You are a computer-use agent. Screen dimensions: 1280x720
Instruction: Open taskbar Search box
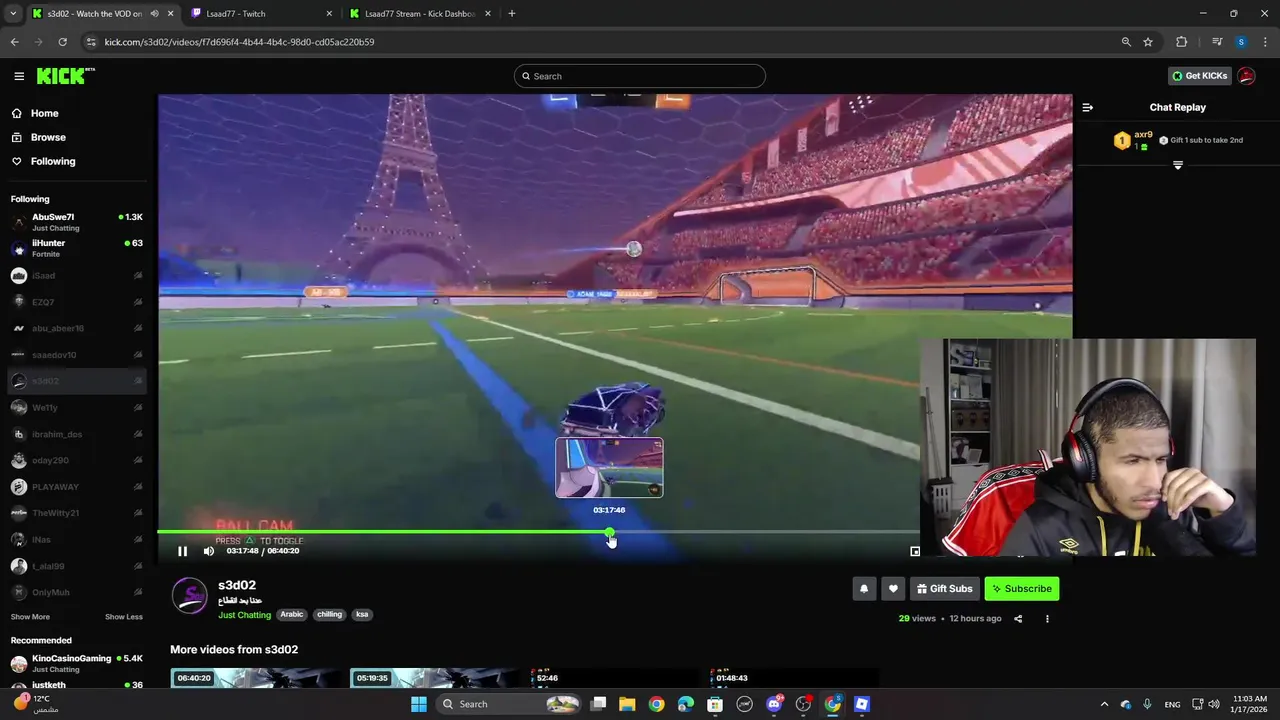[x=510, y=704]
